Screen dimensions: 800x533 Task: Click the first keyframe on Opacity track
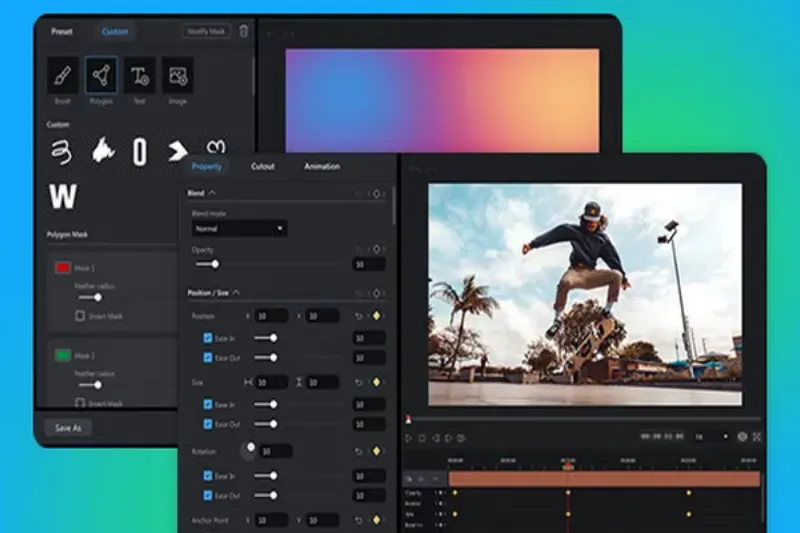click(x=455, y=493)
